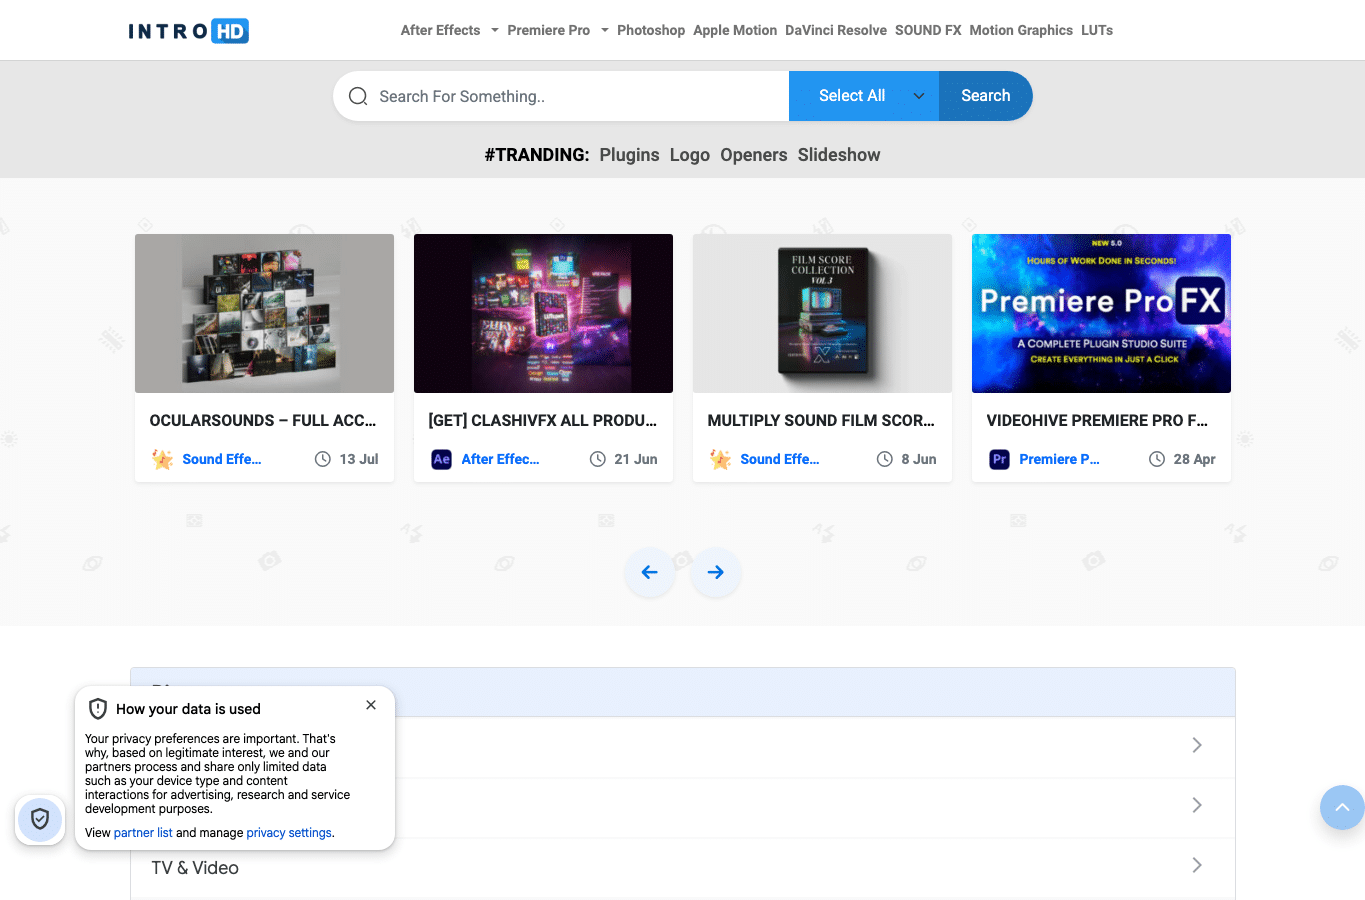
Task: Open the LUTs menu item
Action: click(x=1097, y=30)
